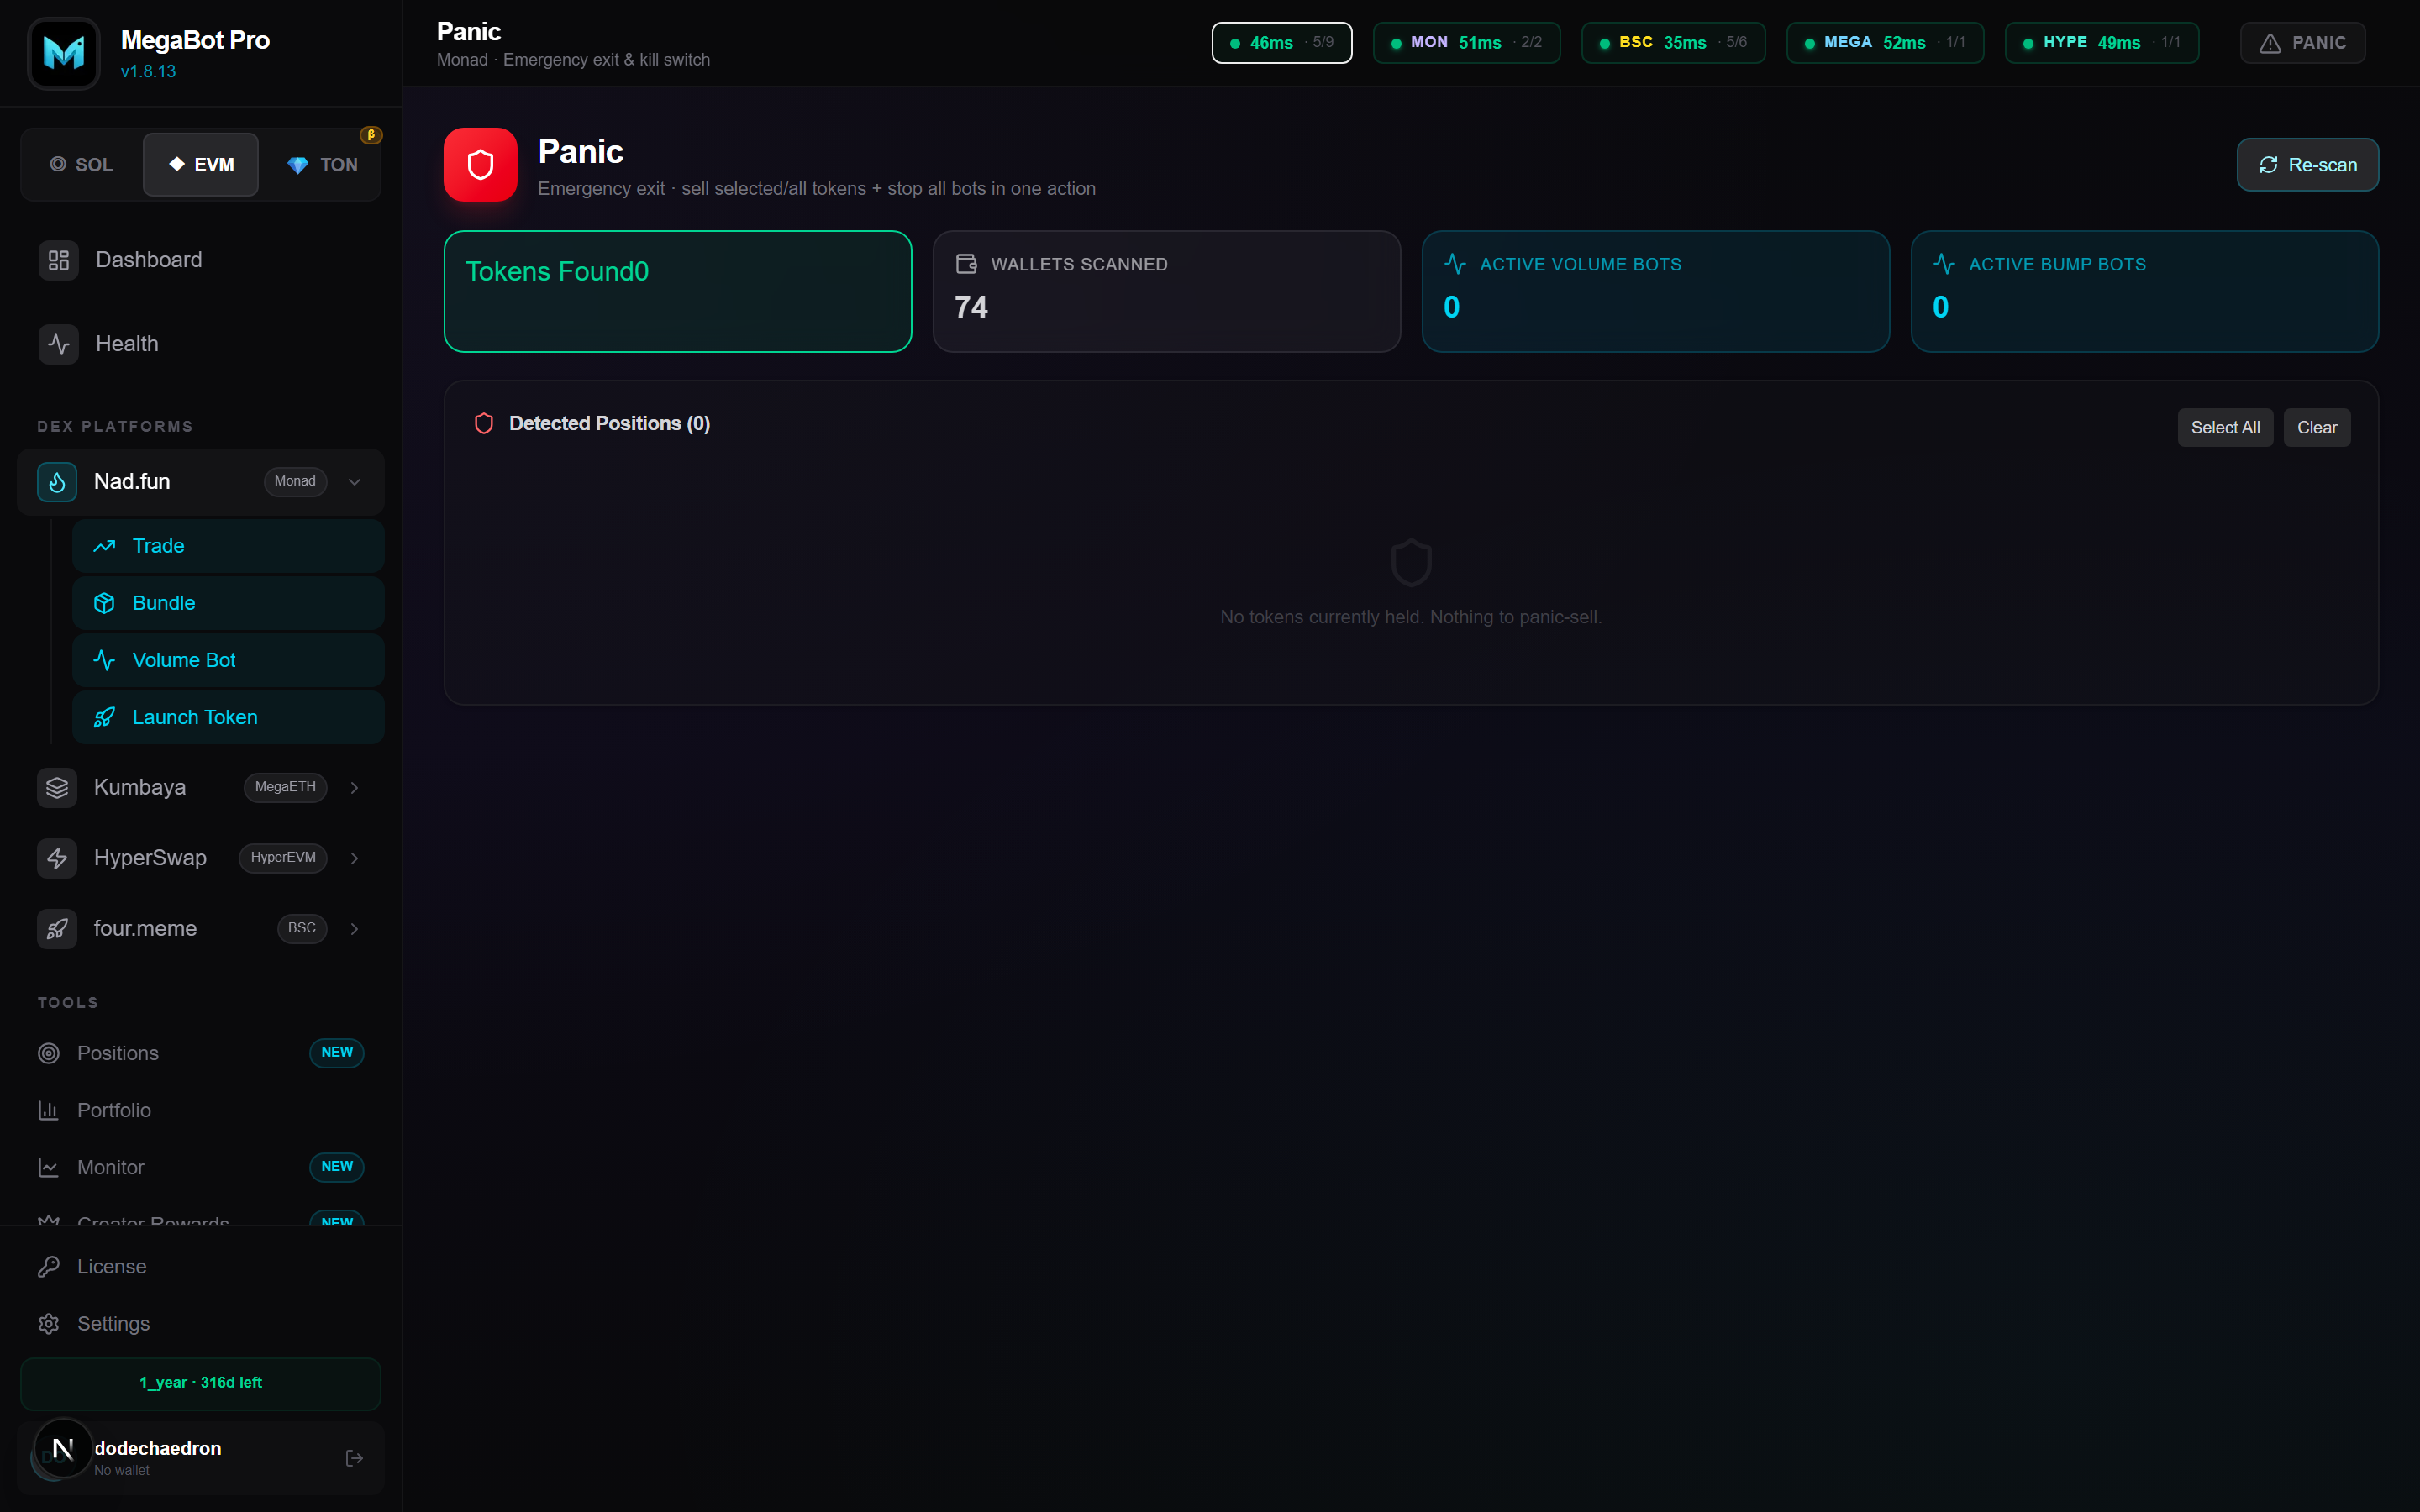The width and height of the screenshot is (2420, 1512).
Task: Click the HYPE 49ms RPC status chip
Action: [x=2101, y=43]
